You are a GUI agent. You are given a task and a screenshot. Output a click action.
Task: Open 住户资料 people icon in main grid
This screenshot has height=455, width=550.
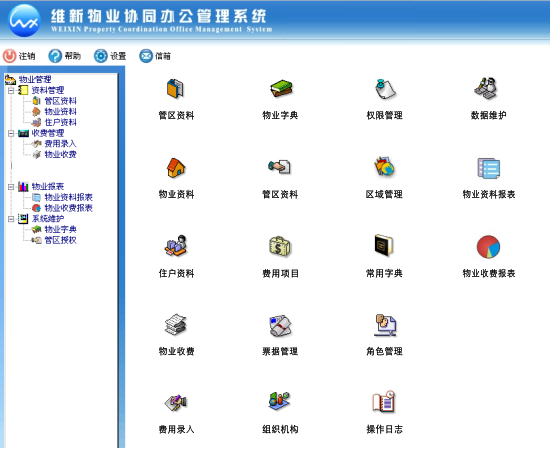[x=176, y=246]
